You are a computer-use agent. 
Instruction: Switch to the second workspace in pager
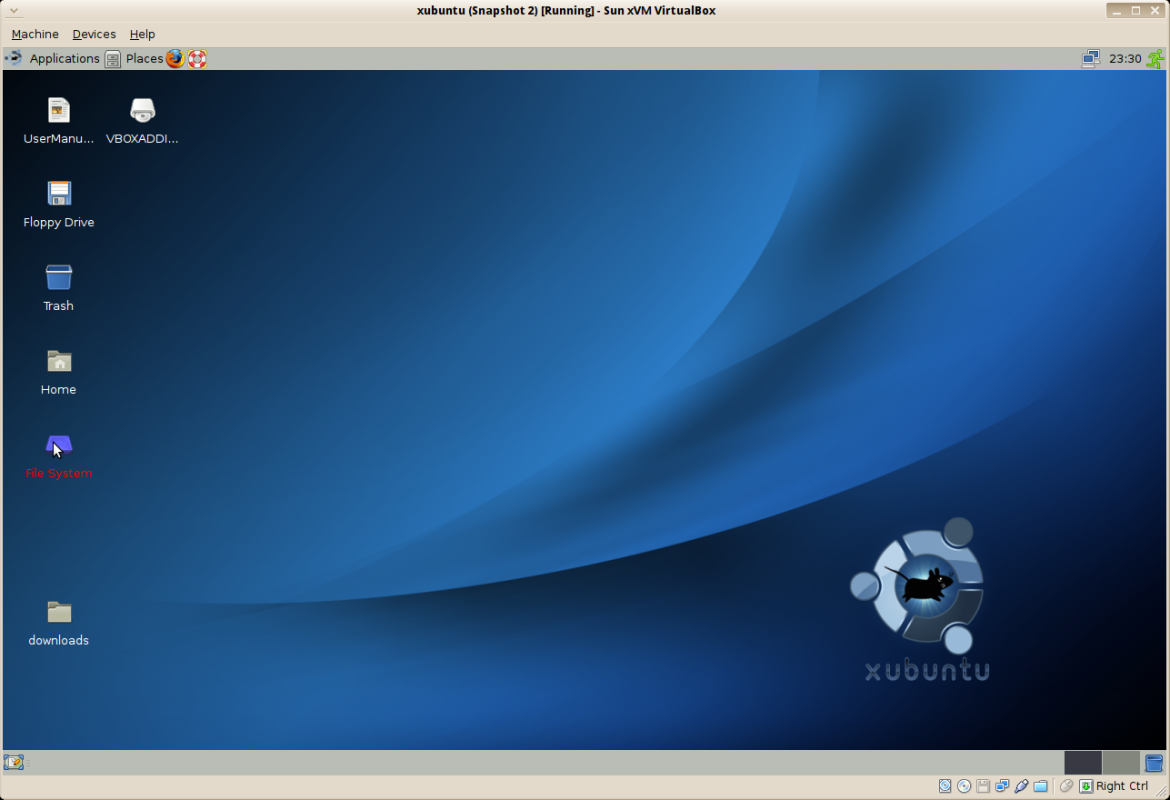[x=1121, y=763]
